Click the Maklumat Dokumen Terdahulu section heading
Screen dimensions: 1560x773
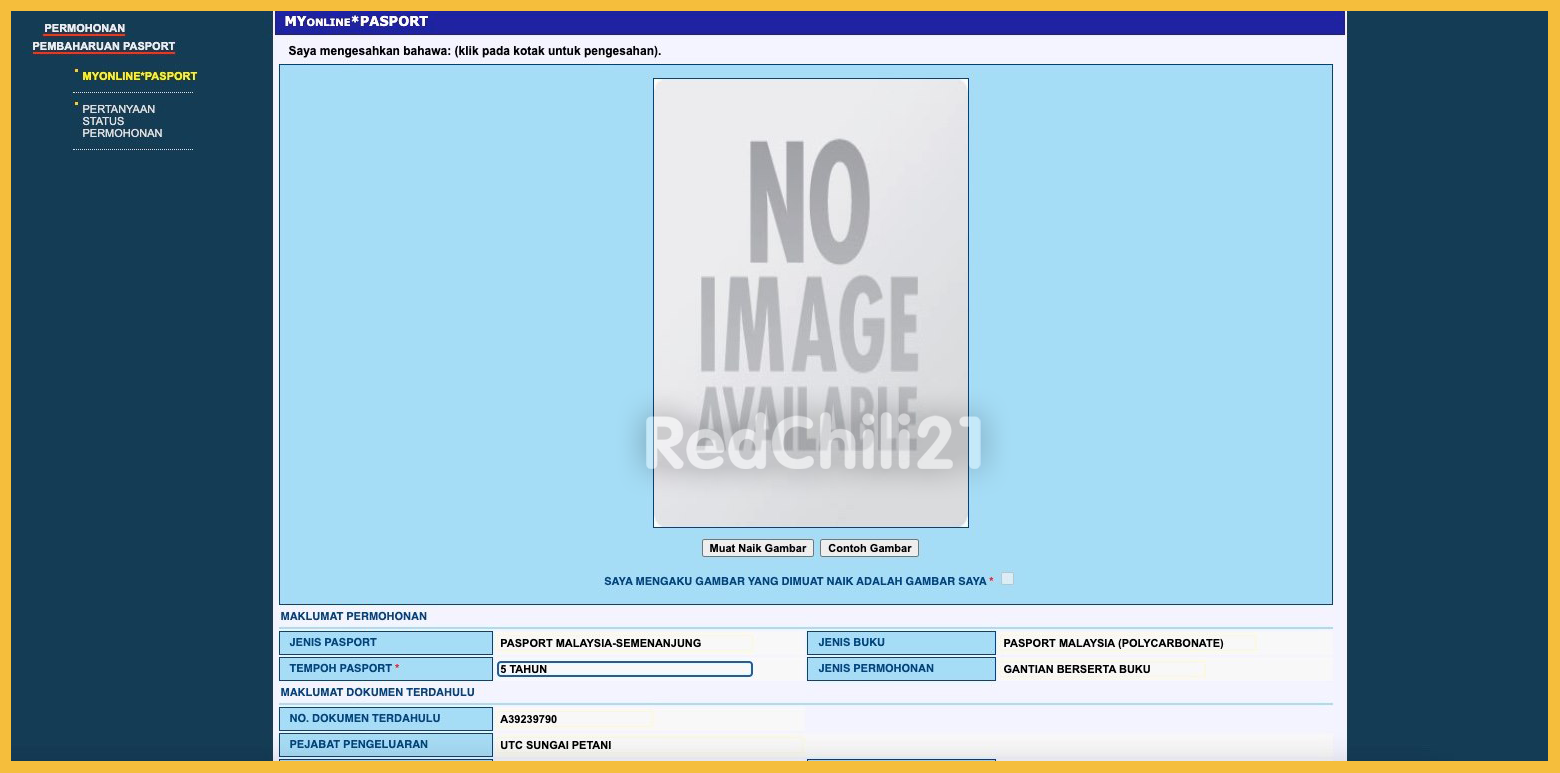[377, 692]
